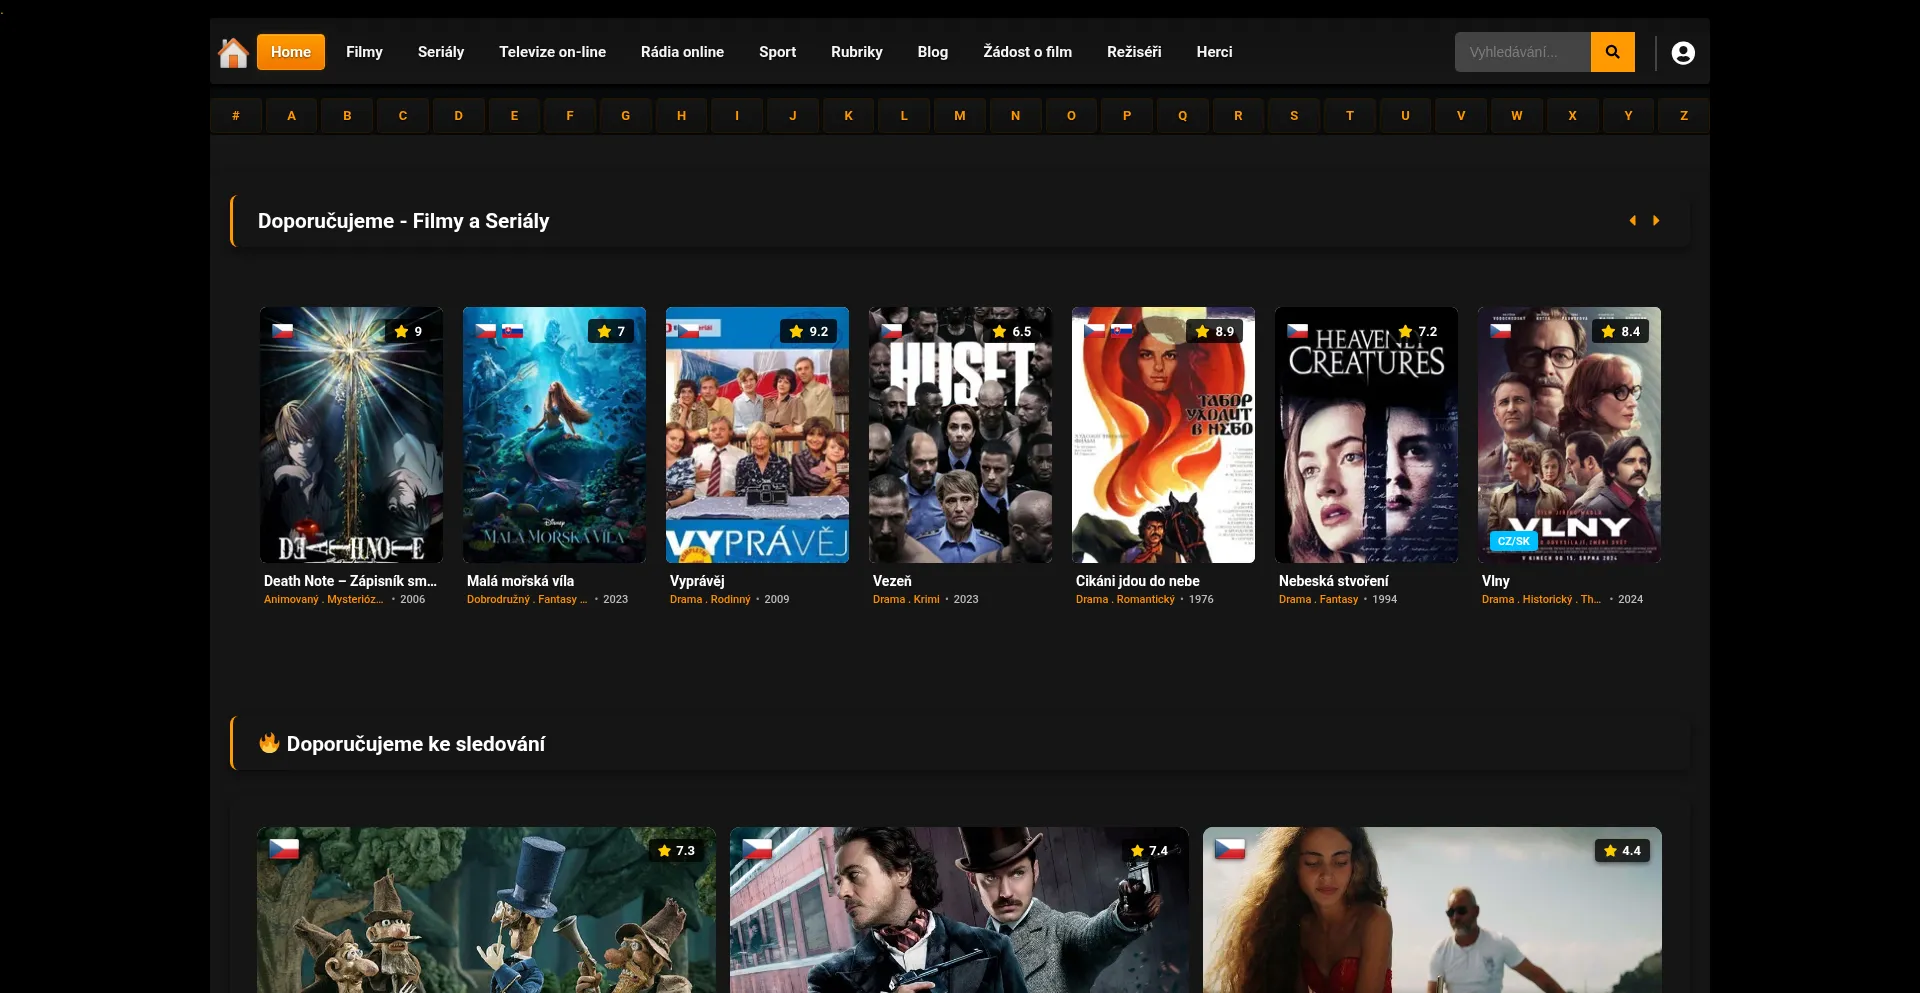
Task: Filter titles by the # symbol
Action: coord(236,116)
